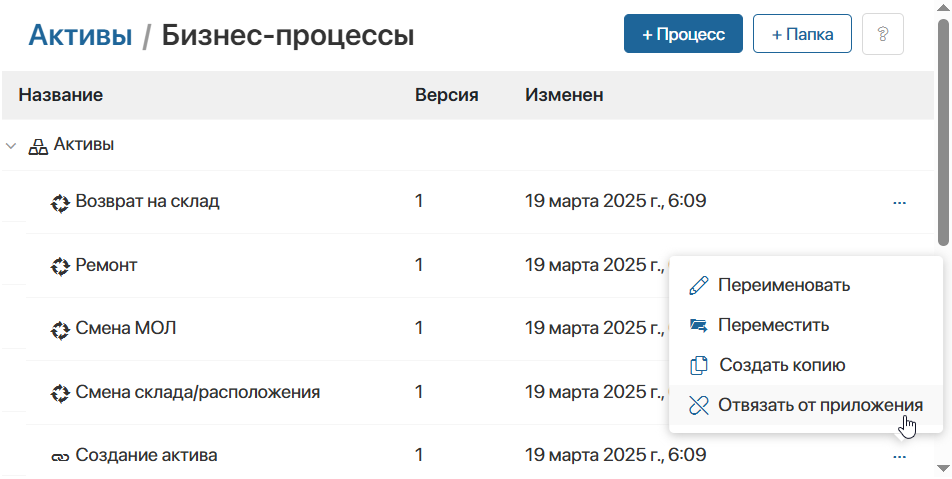Screen dimensions: 952x479
Task: Click the Версия column header
Action: point(447,95)
